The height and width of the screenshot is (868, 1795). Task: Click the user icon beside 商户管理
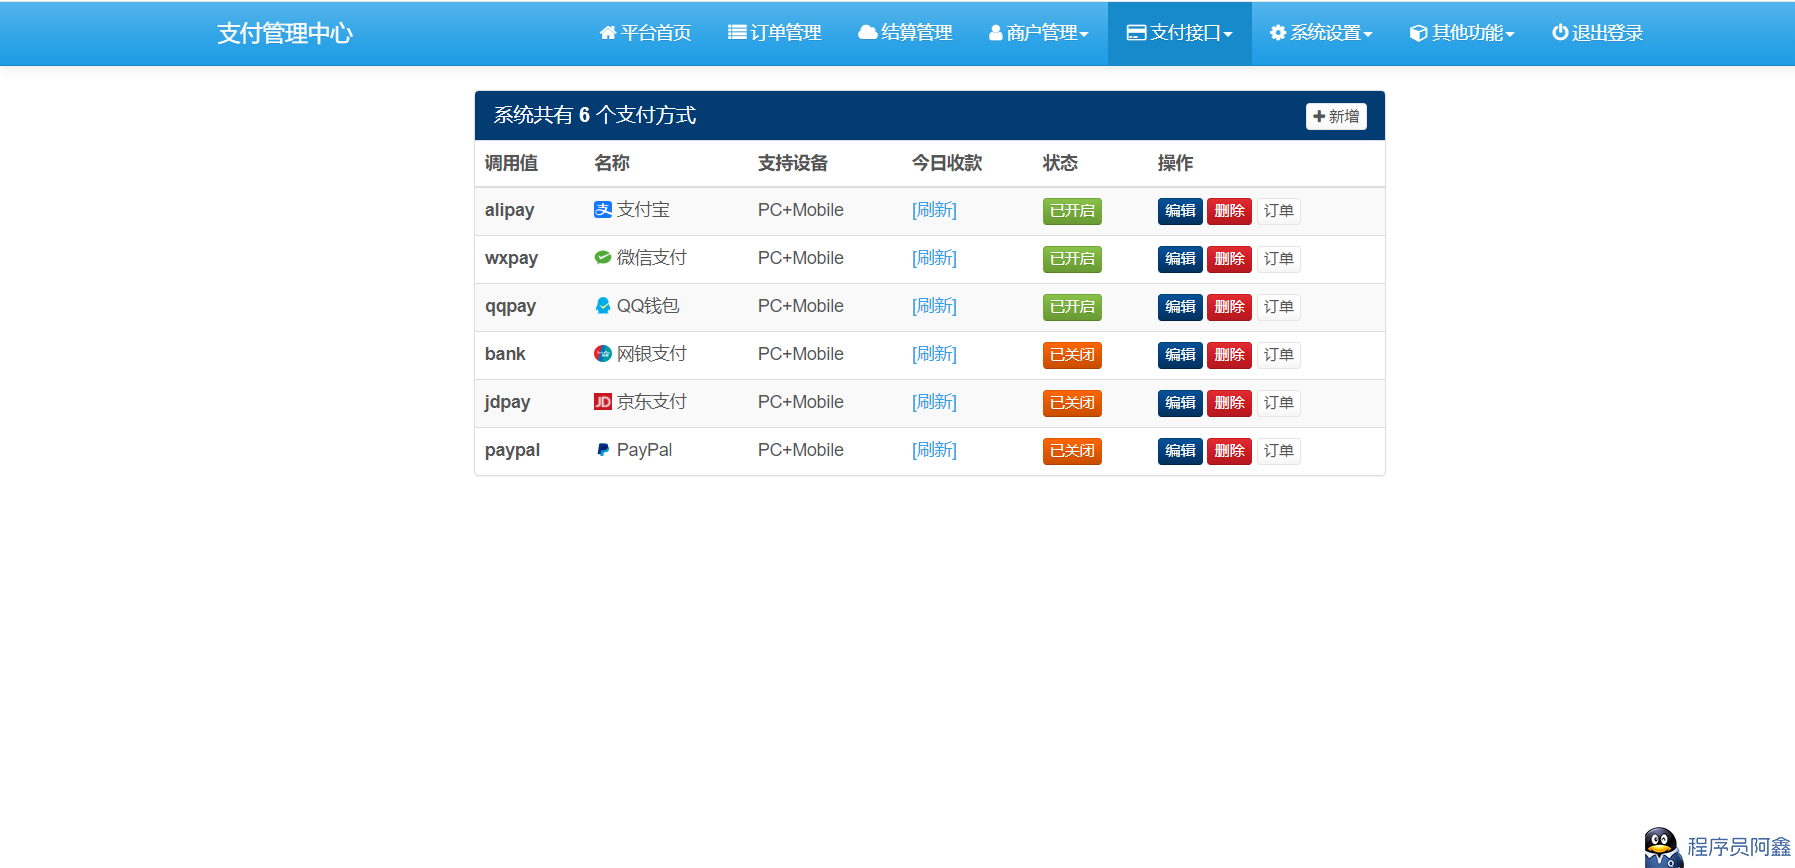click(996, 33)
